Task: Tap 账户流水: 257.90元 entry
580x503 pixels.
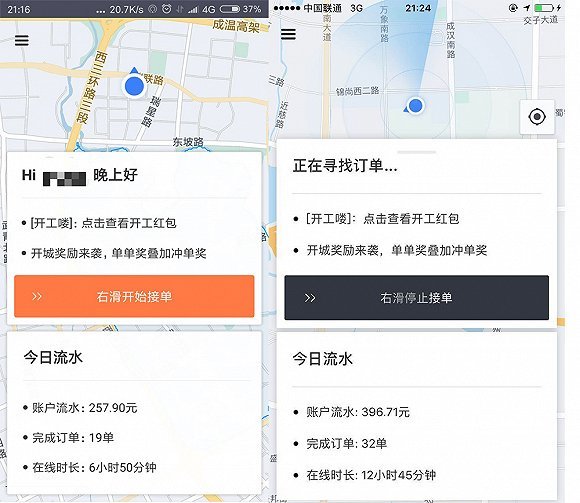Action: 80,408
